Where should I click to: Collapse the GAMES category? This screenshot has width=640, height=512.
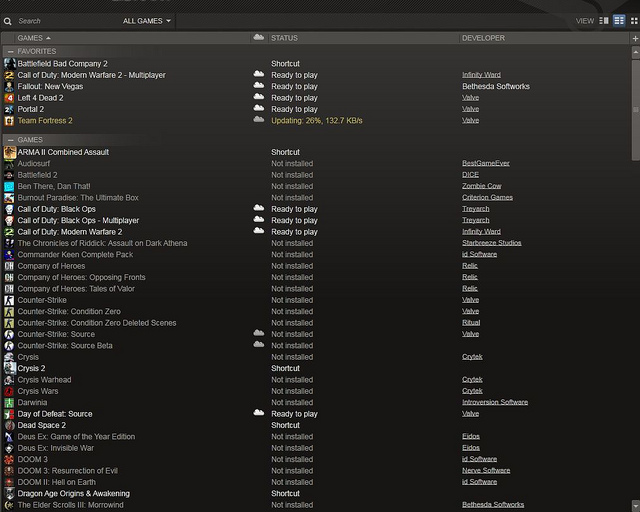coord(11,140)
